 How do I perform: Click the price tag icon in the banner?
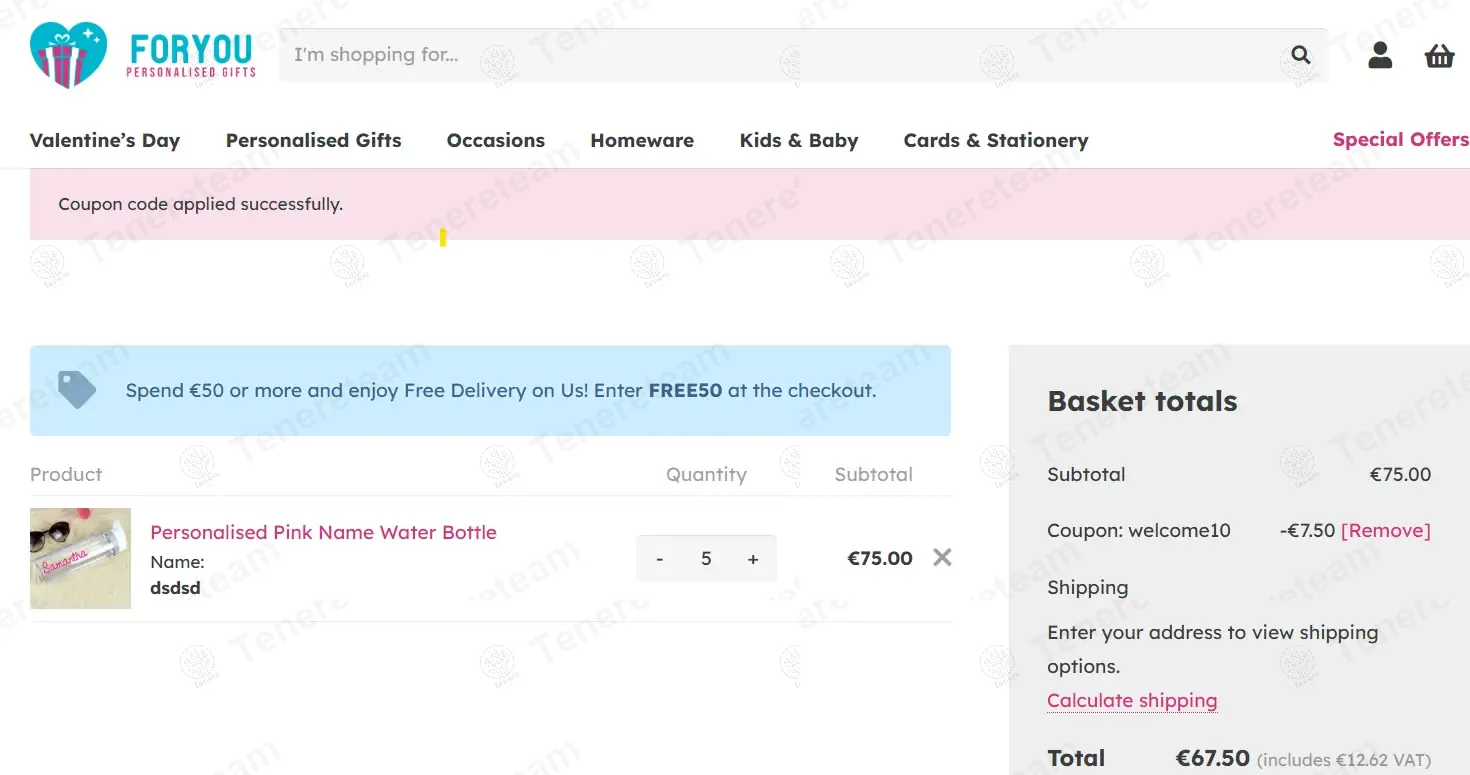tap(77, 390)
